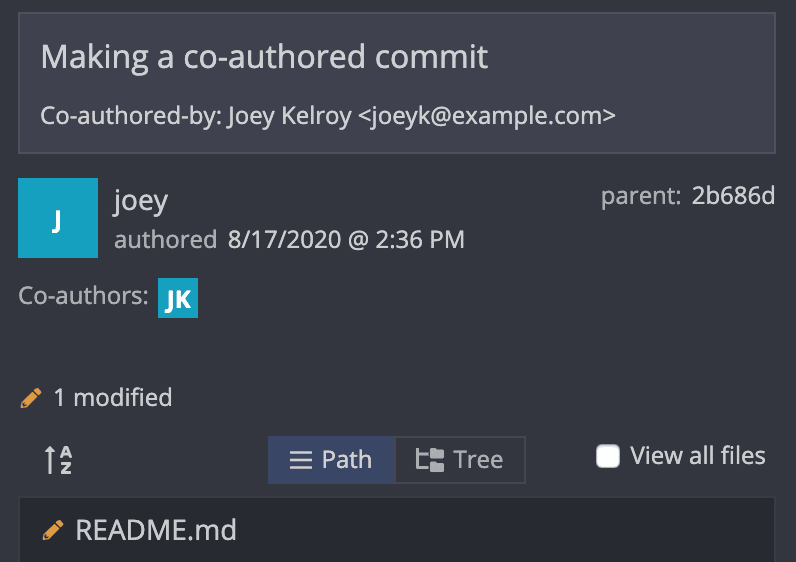
Task: Switch file list to Path view
Action: coord(331,460)
